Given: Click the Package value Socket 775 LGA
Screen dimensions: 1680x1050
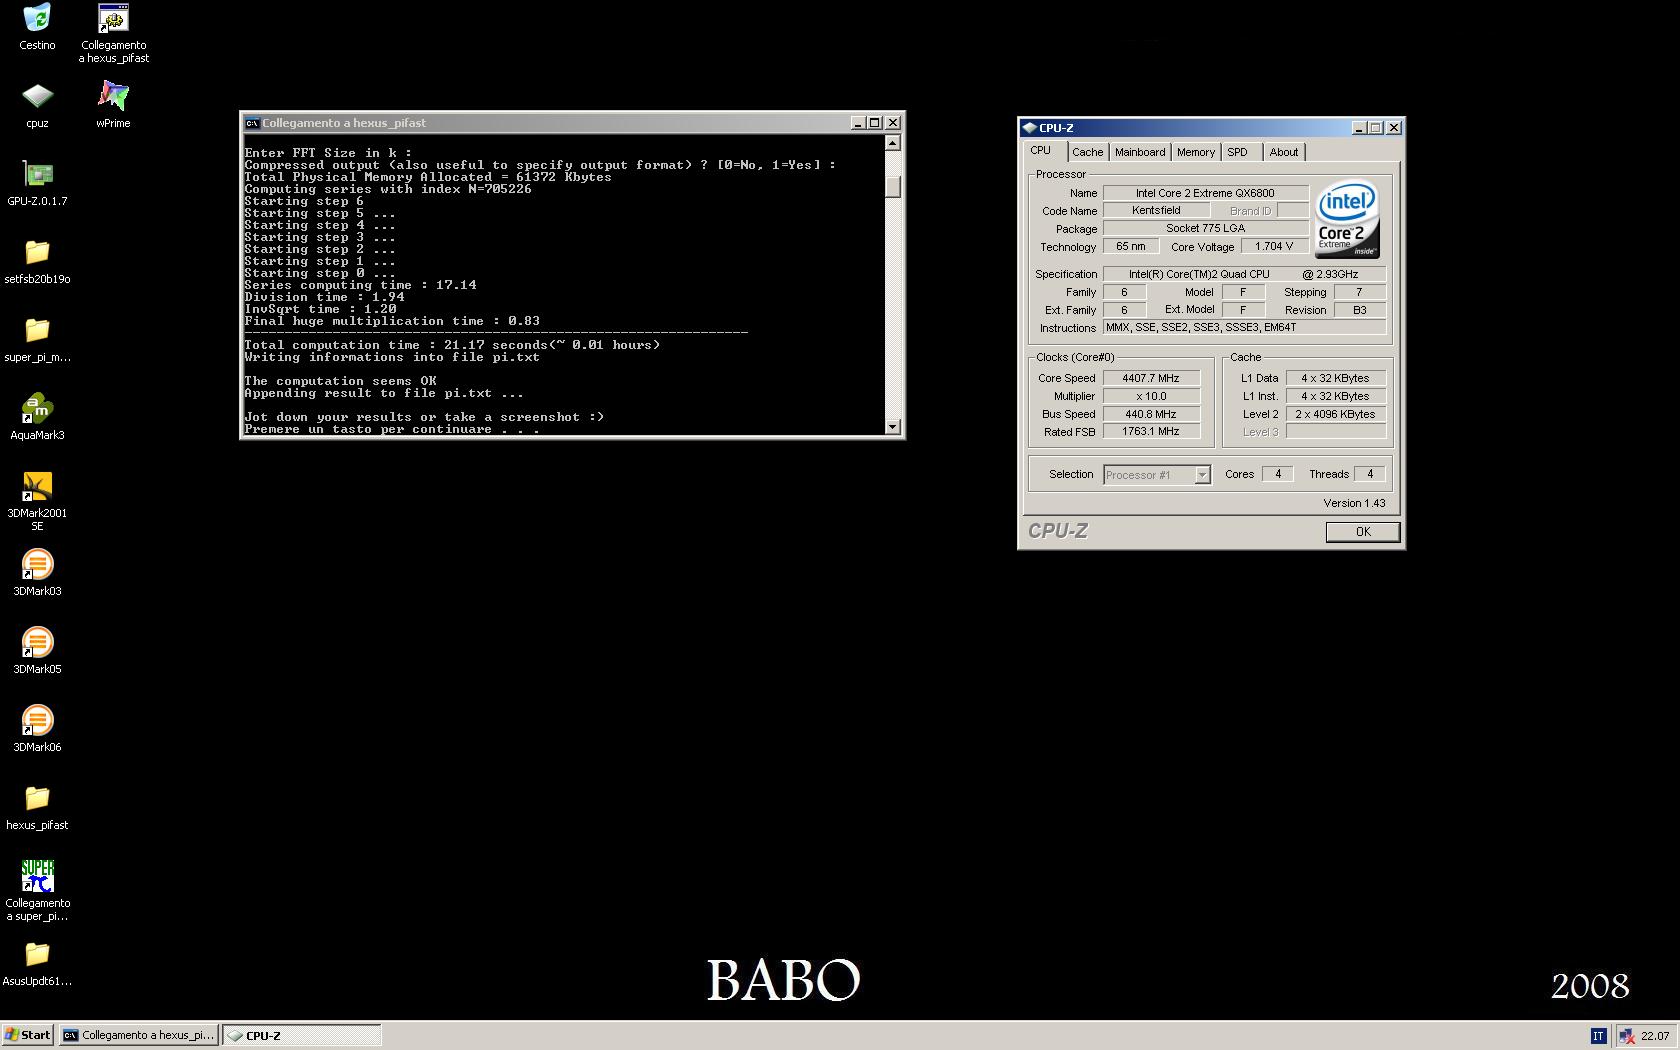Looking at the screenshot, I should (x=1205, y=229).
